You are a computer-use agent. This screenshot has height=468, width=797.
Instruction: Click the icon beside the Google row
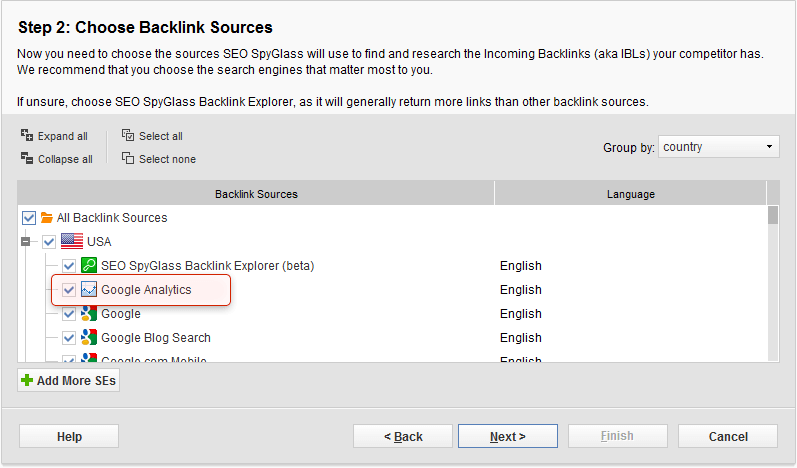[89, 314]
